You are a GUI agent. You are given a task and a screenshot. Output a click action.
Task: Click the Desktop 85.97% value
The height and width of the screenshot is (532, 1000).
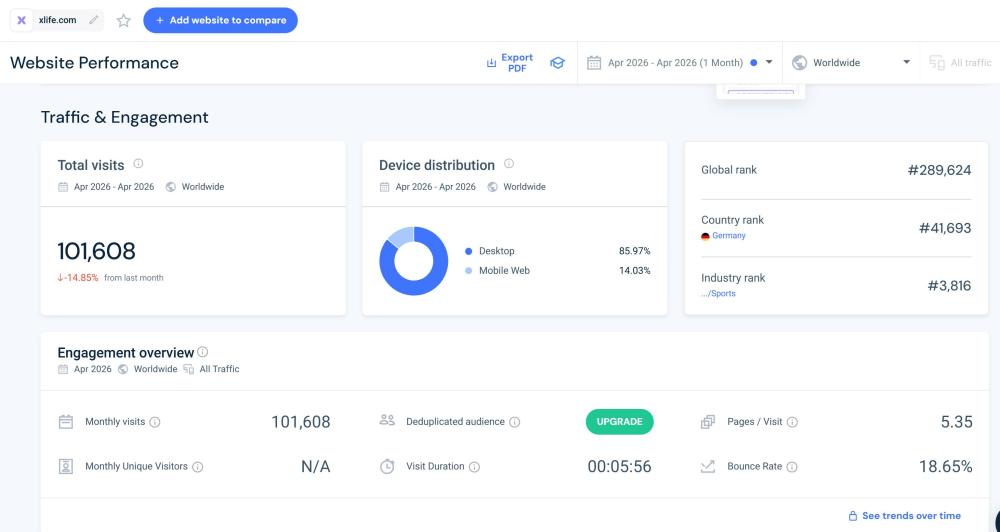[x=635, y=251]
